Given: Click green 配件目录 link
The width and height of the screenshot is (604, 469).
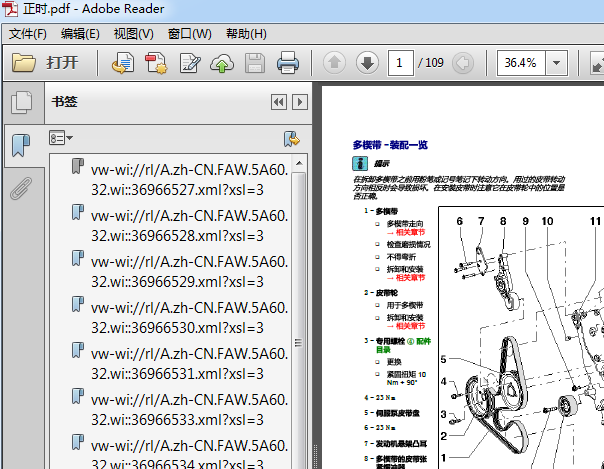Looking at the screenshot, I should pos(403,345).
